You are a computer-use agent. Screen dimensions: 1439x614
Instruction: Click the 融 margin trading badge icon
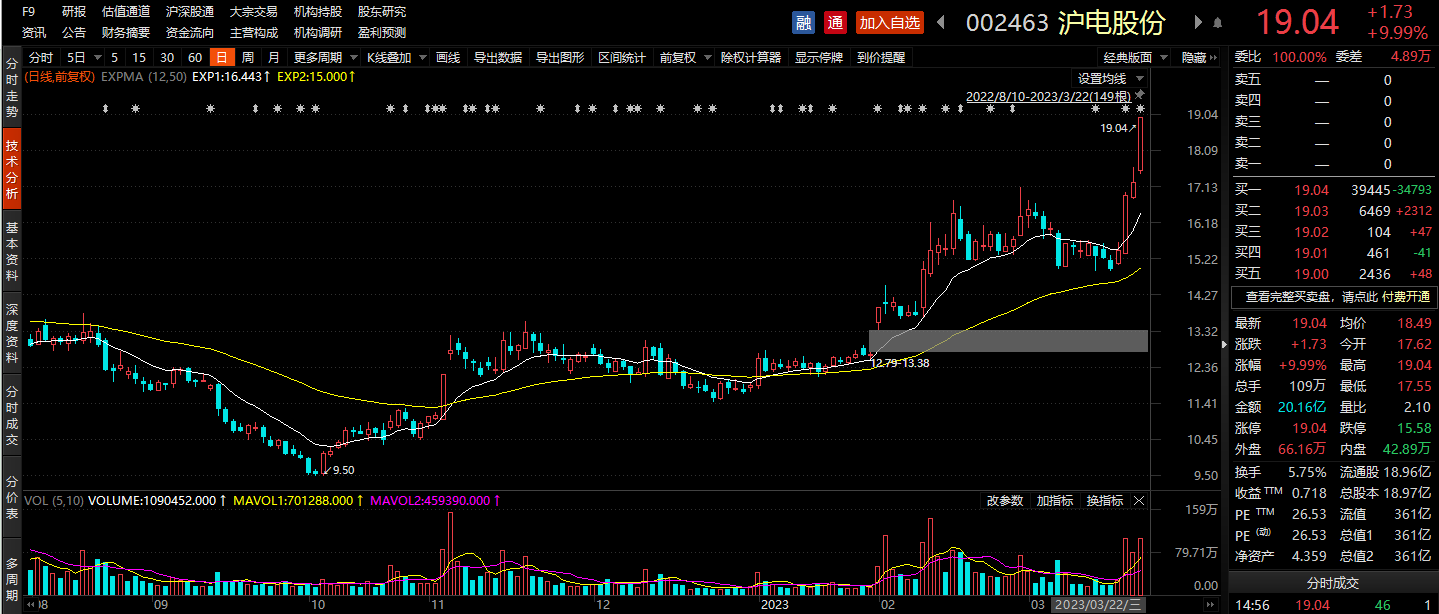pos(803,22)
